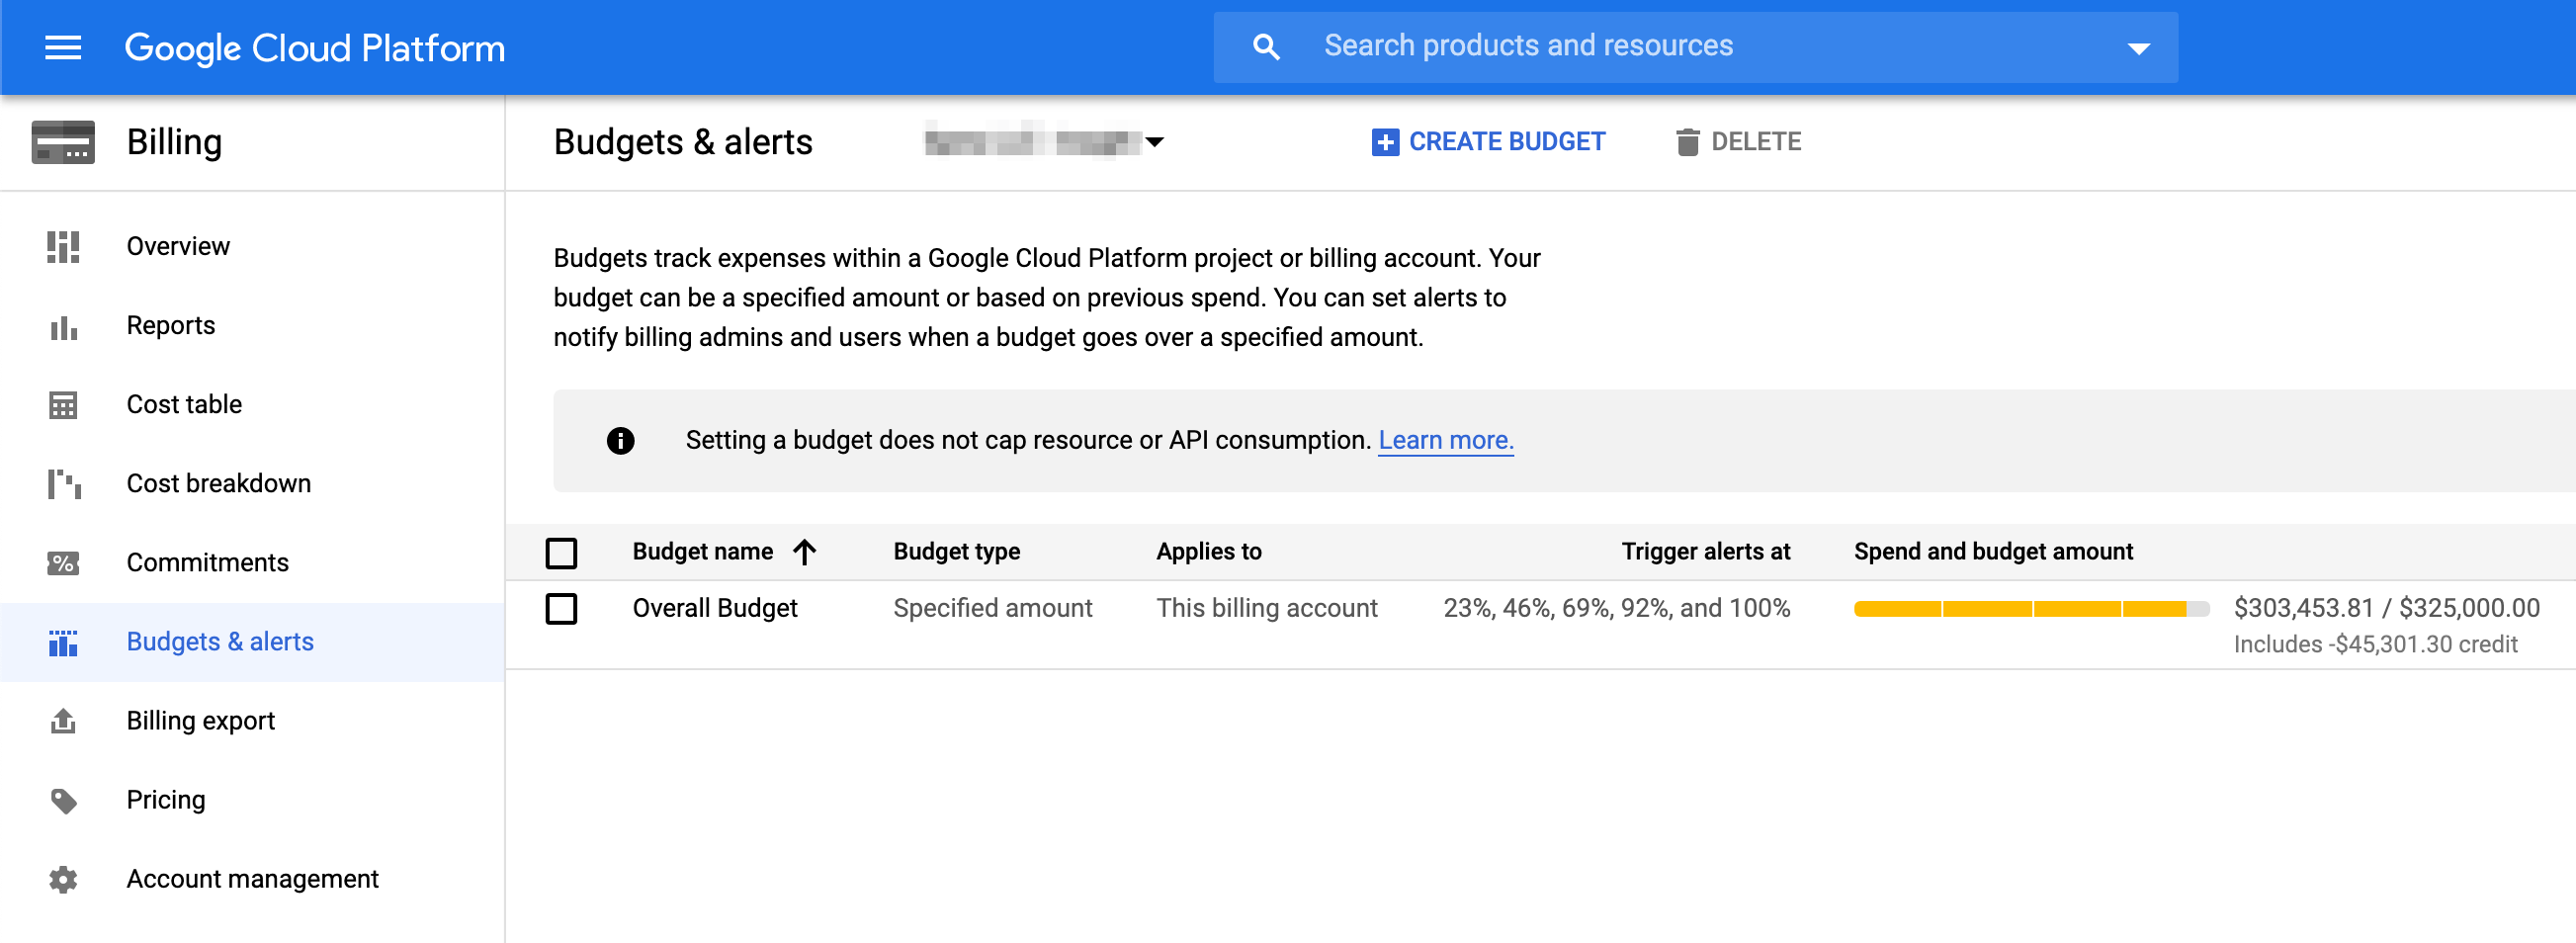Click the Applies to column header
This screenshot has height=943, width=2576.
[x=1208, y=551]
